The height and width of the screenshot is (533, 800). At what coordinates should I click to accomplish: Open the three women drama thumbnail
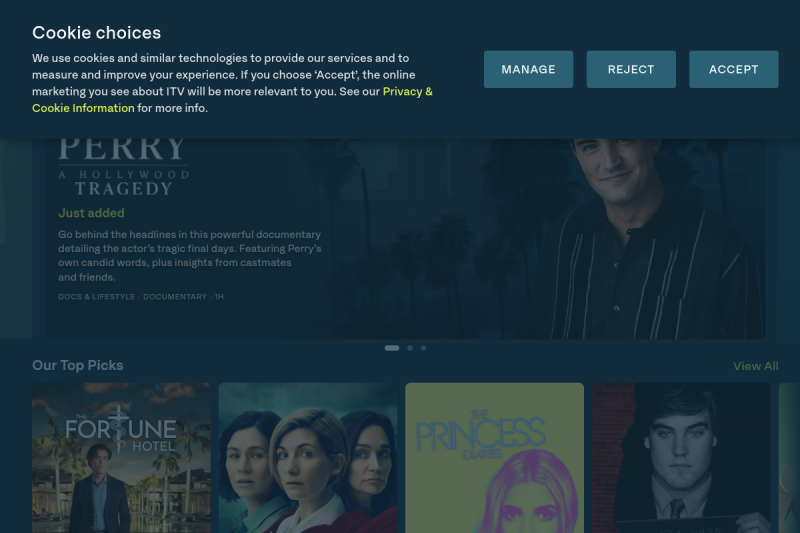[x=308, y=458]
